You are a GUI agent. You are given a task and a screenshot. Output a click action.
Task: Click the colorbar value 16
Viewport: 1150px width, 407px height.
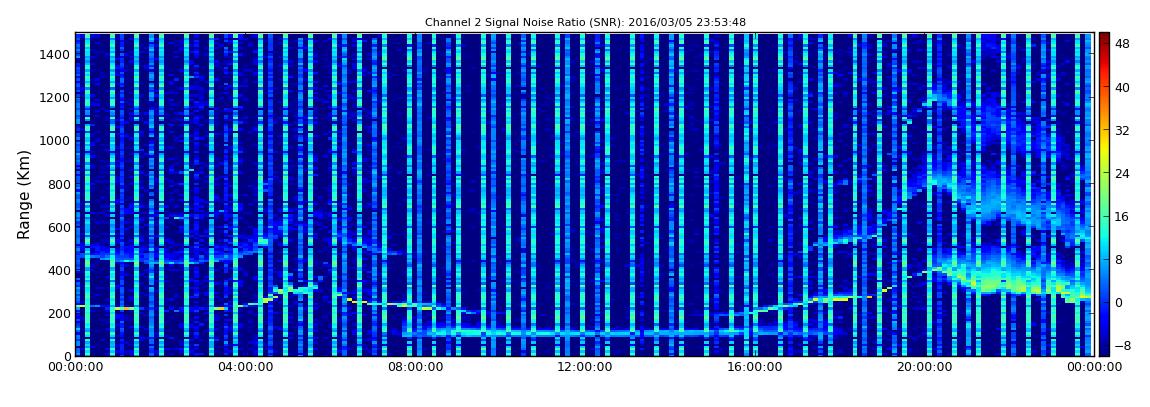click(1122, 216)
